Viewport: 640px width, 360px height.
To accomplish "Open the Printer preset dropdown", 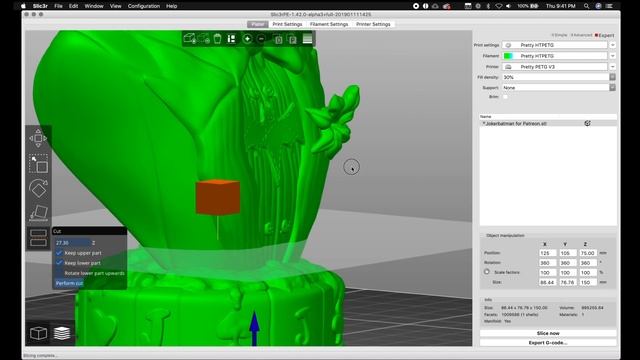I will (x=613, y=67).
